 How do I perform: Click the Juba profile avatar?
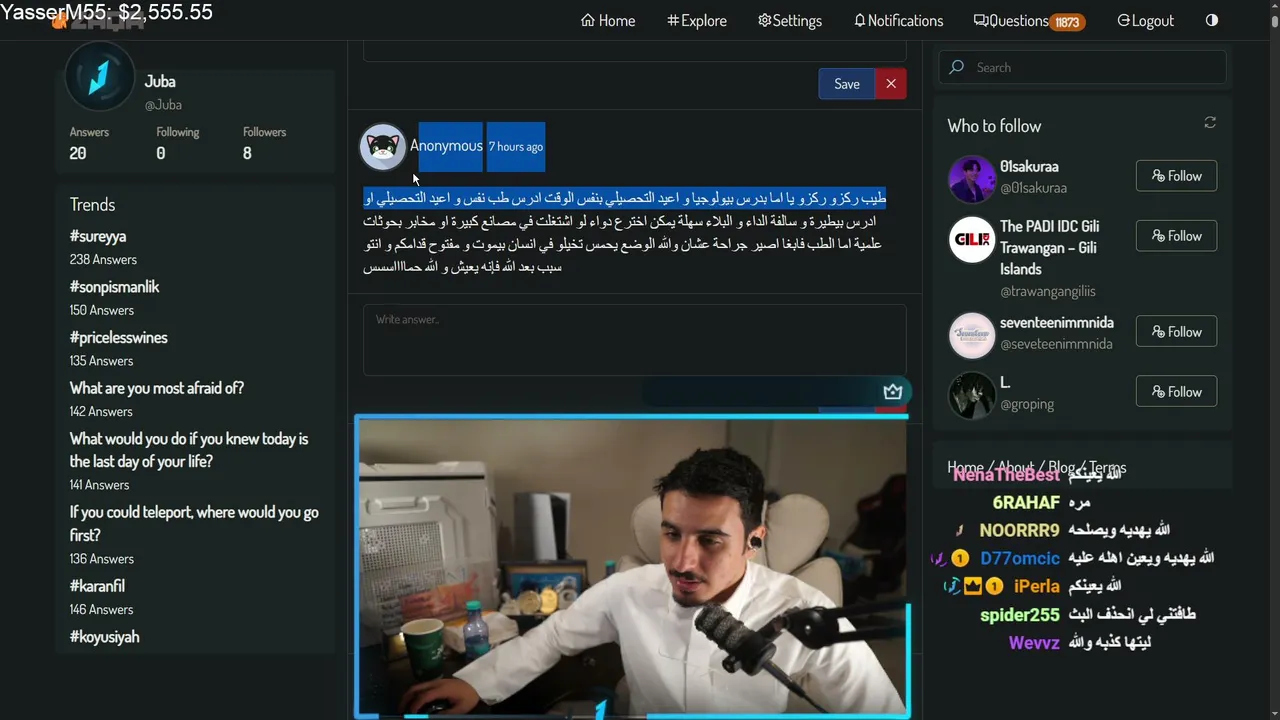click(99, 77)
